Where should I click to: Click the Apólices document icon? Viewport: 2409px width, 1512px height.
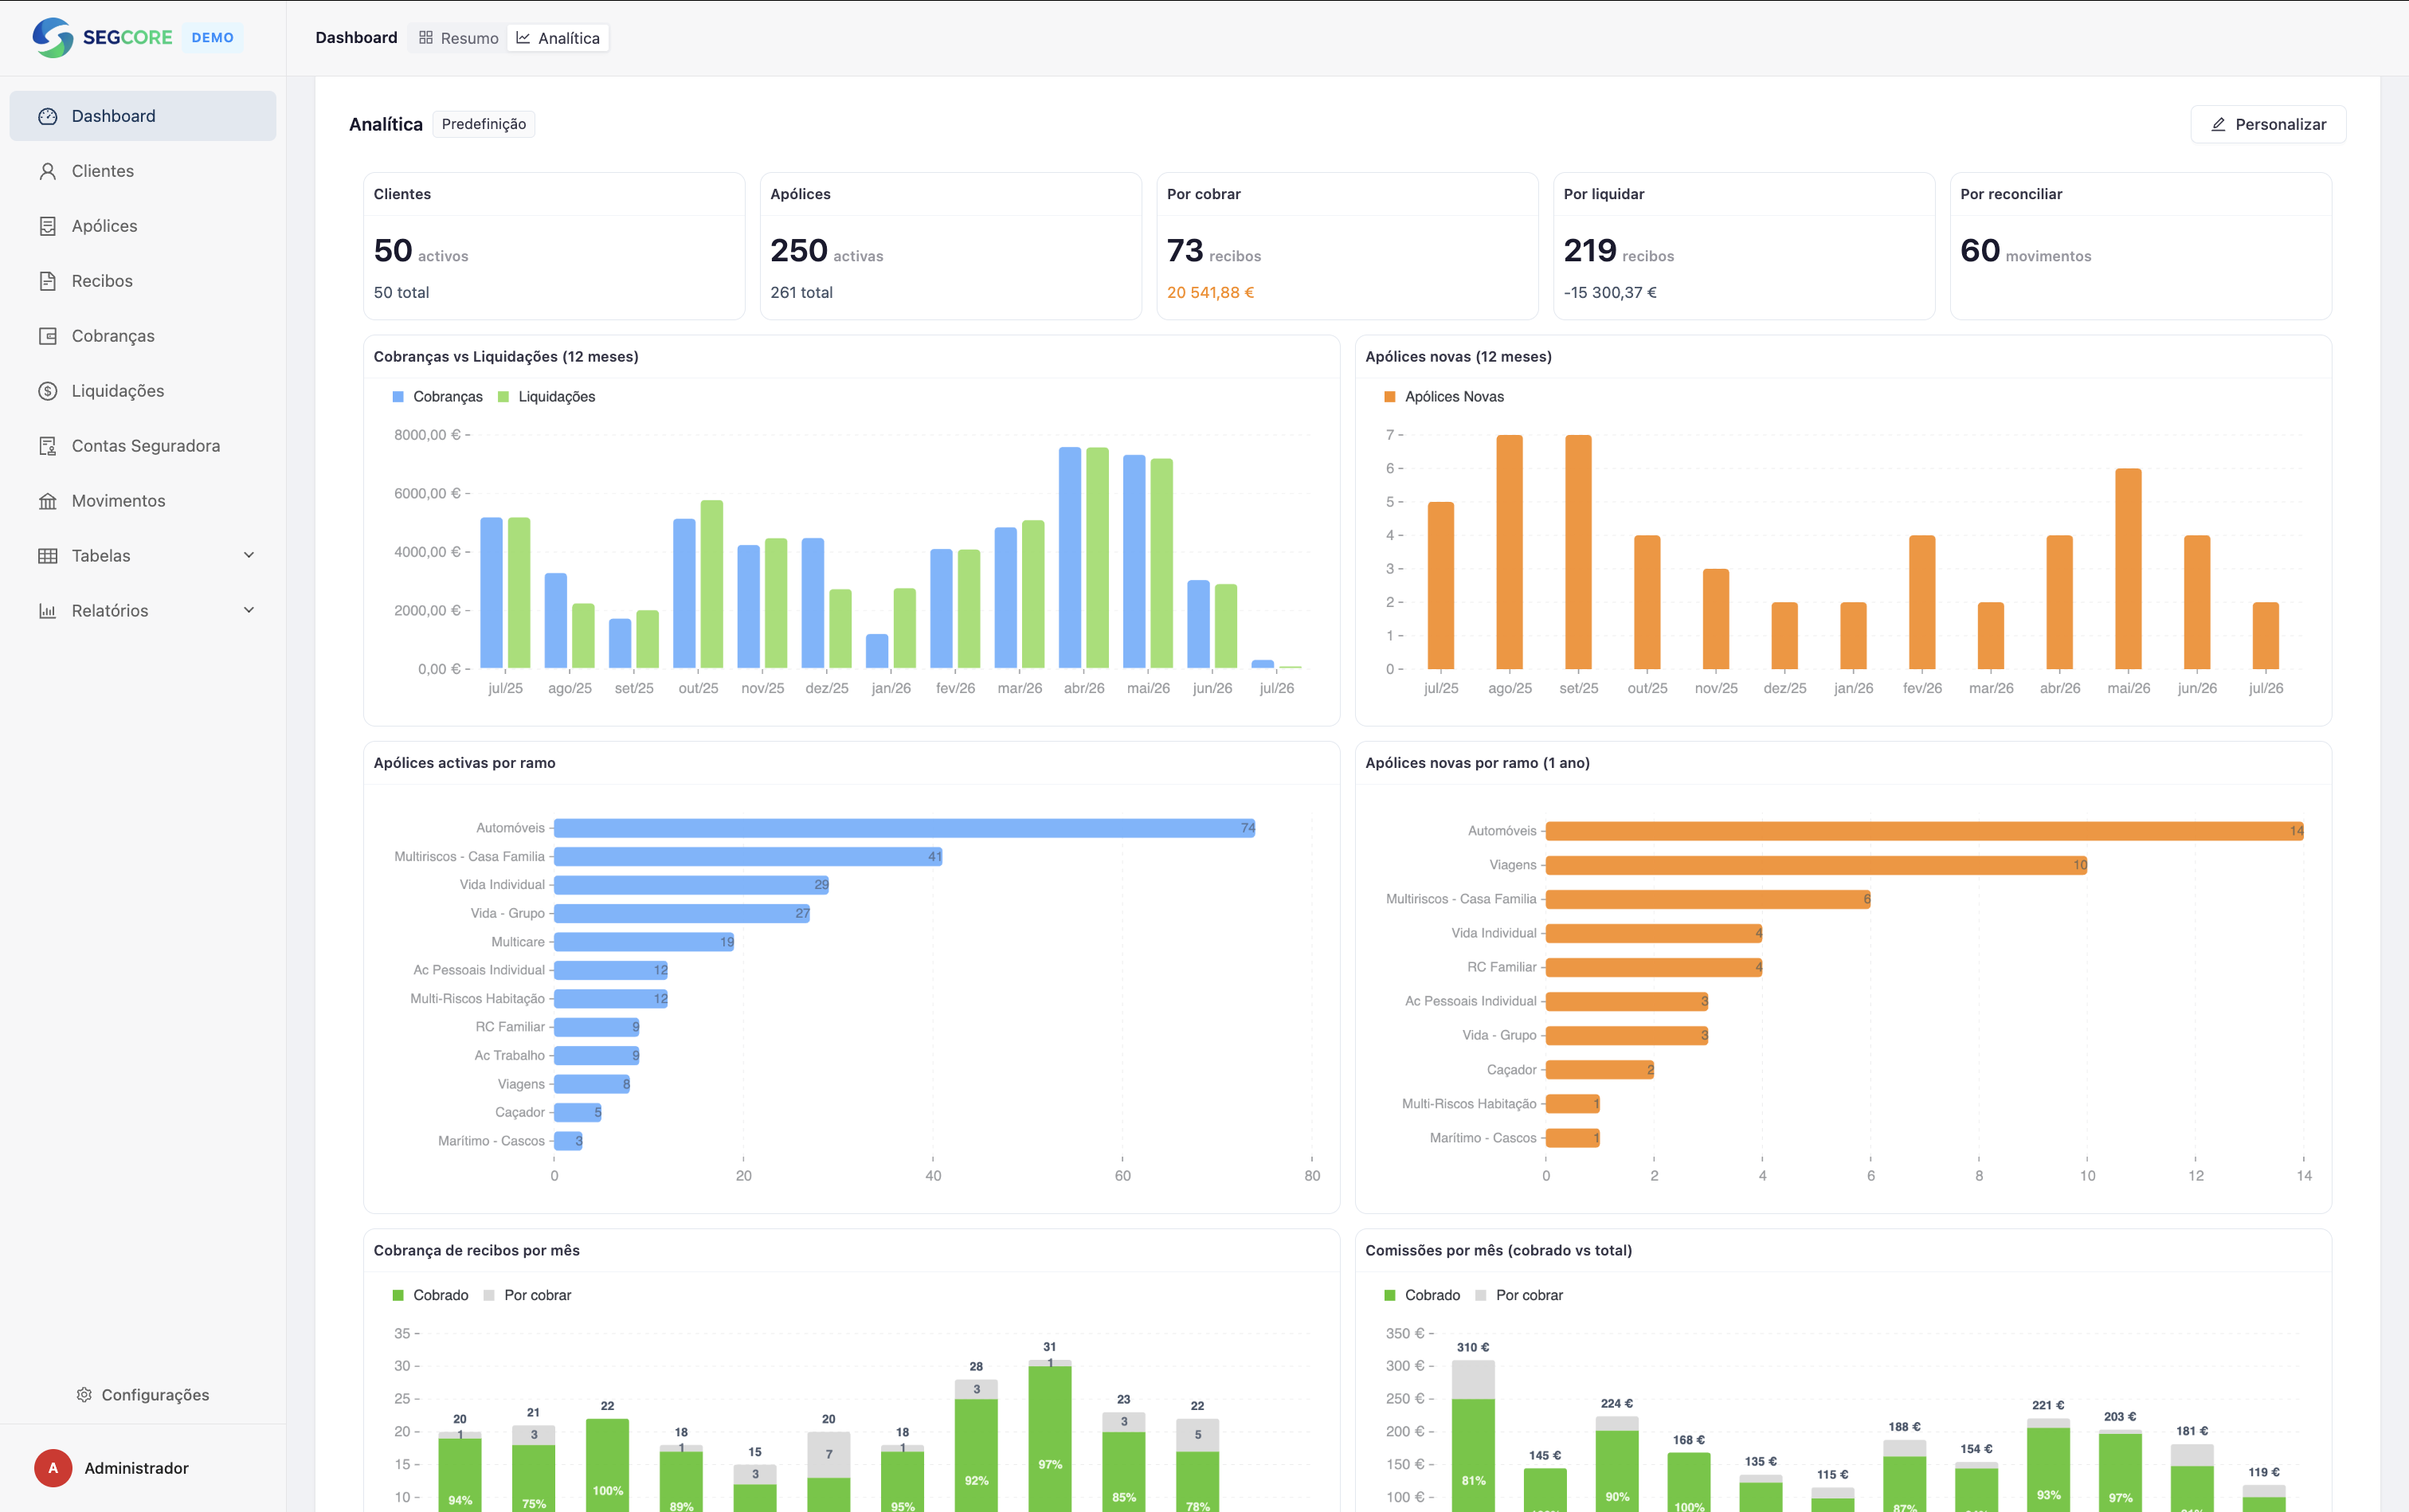[x=47, y=226]
